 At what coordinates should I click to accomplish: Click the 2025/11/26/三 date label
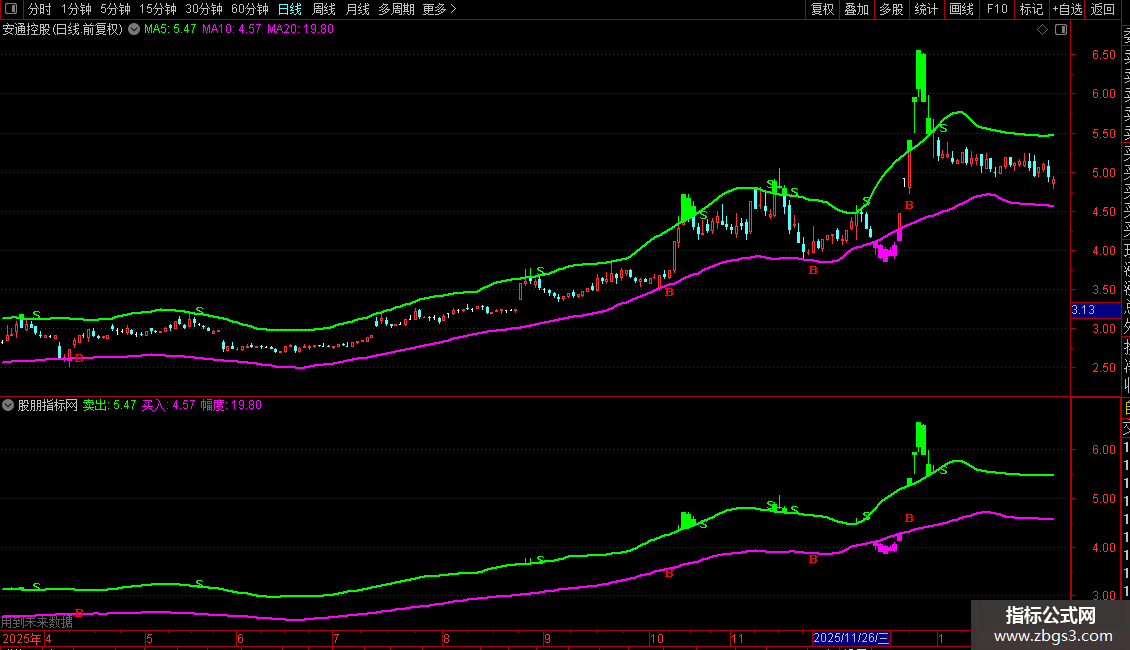(x=851, y=638)
